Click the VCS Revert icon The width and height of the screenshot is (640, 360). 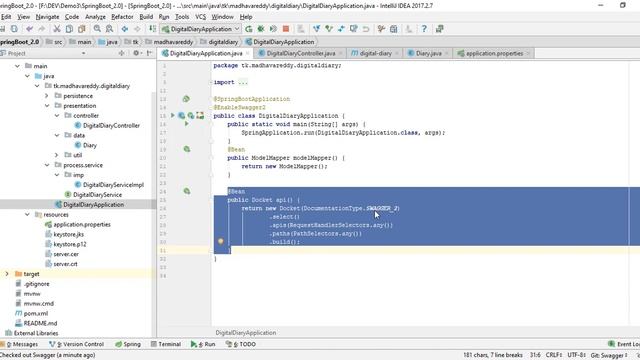[366, 29]
